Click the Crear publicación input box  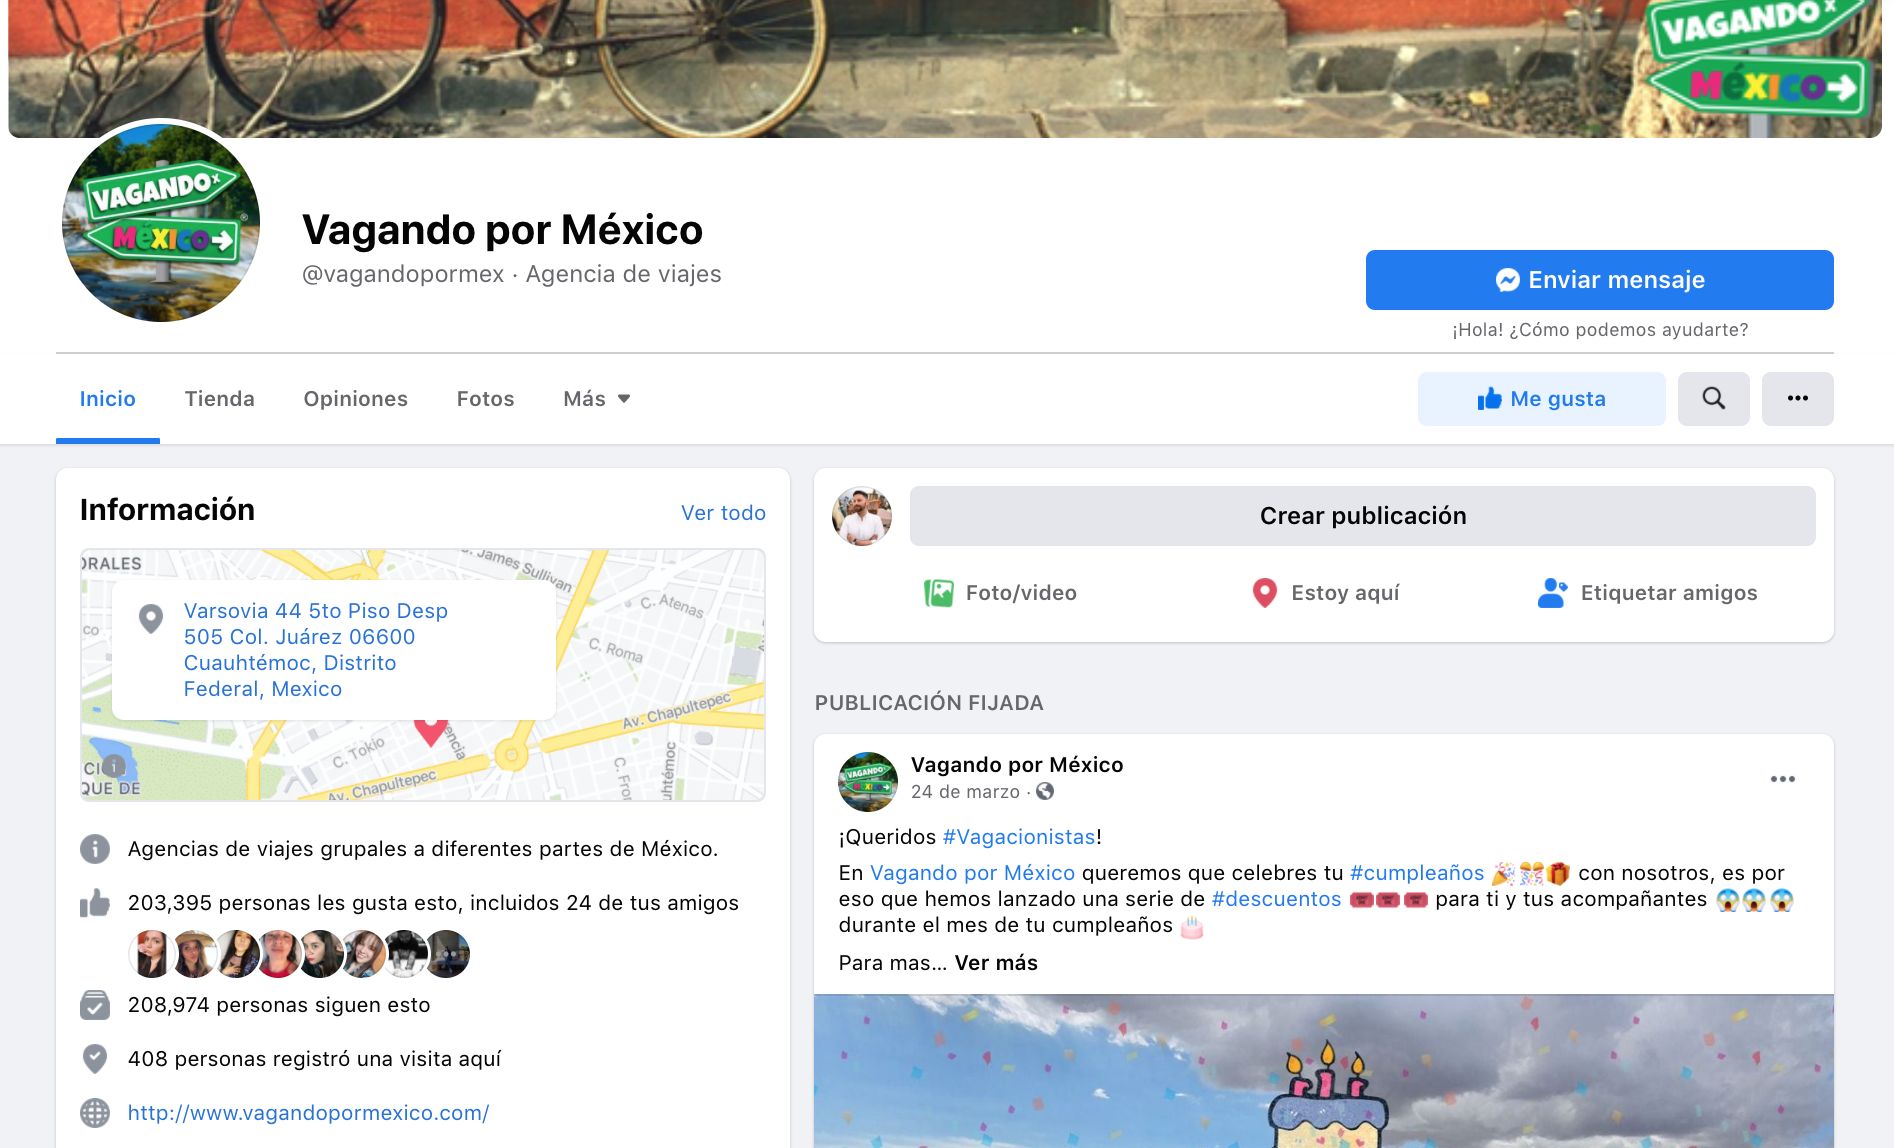1362,516
